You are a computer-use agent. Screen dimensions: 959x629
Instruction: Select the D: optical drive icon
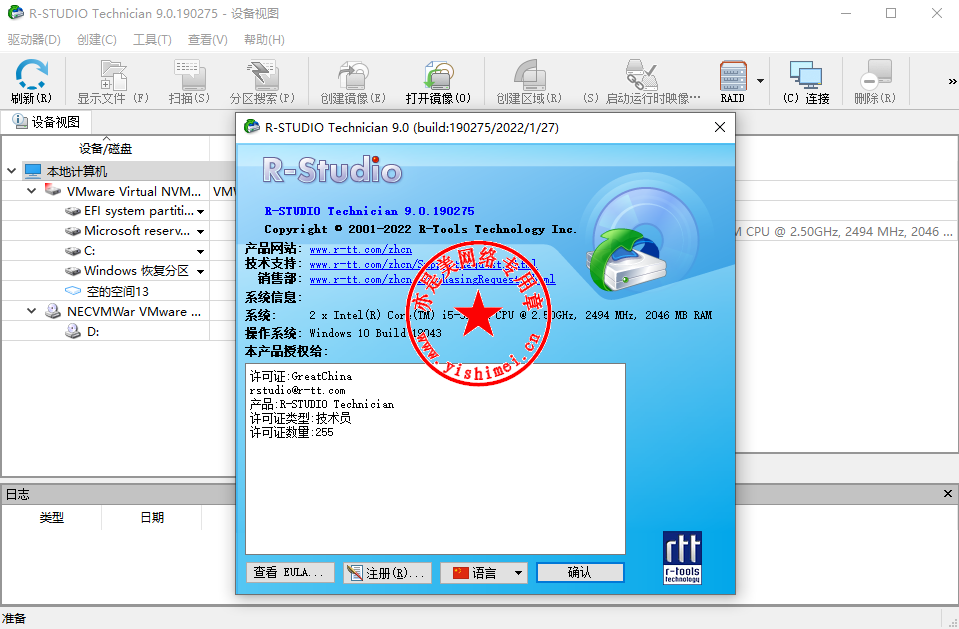pyautogui.click(x=73, y=331)
